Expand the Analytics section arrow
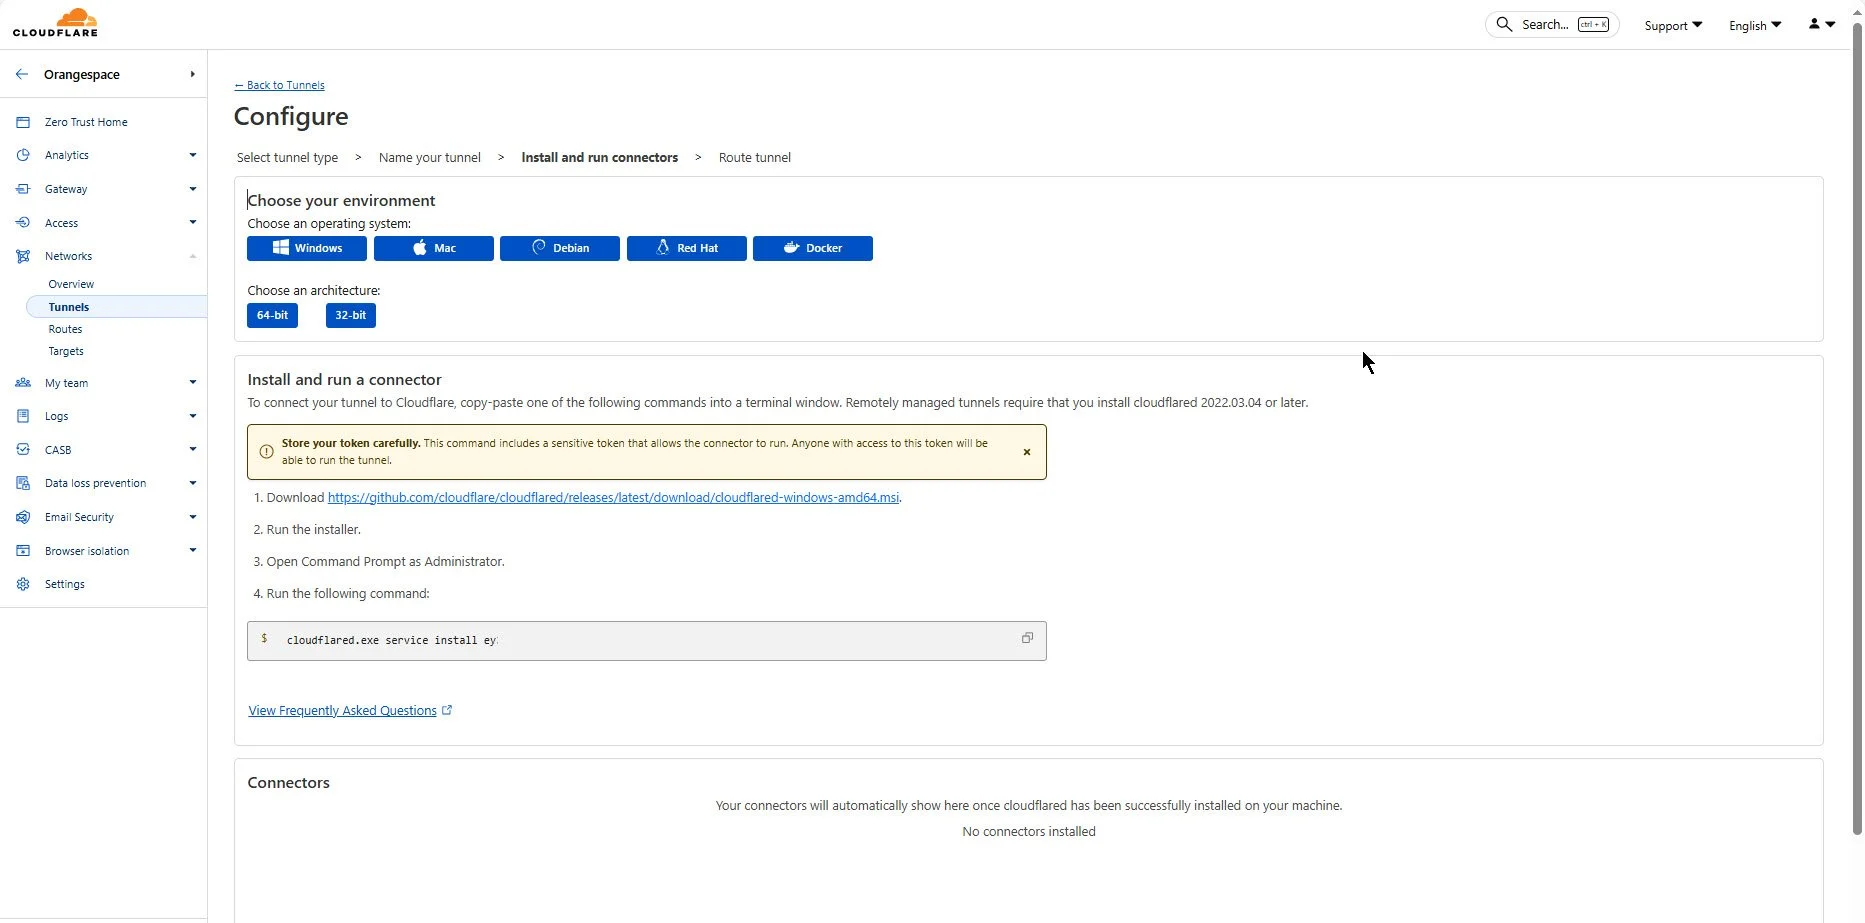The height and width of the screenshot is (923, 1865). pos(193,155)
